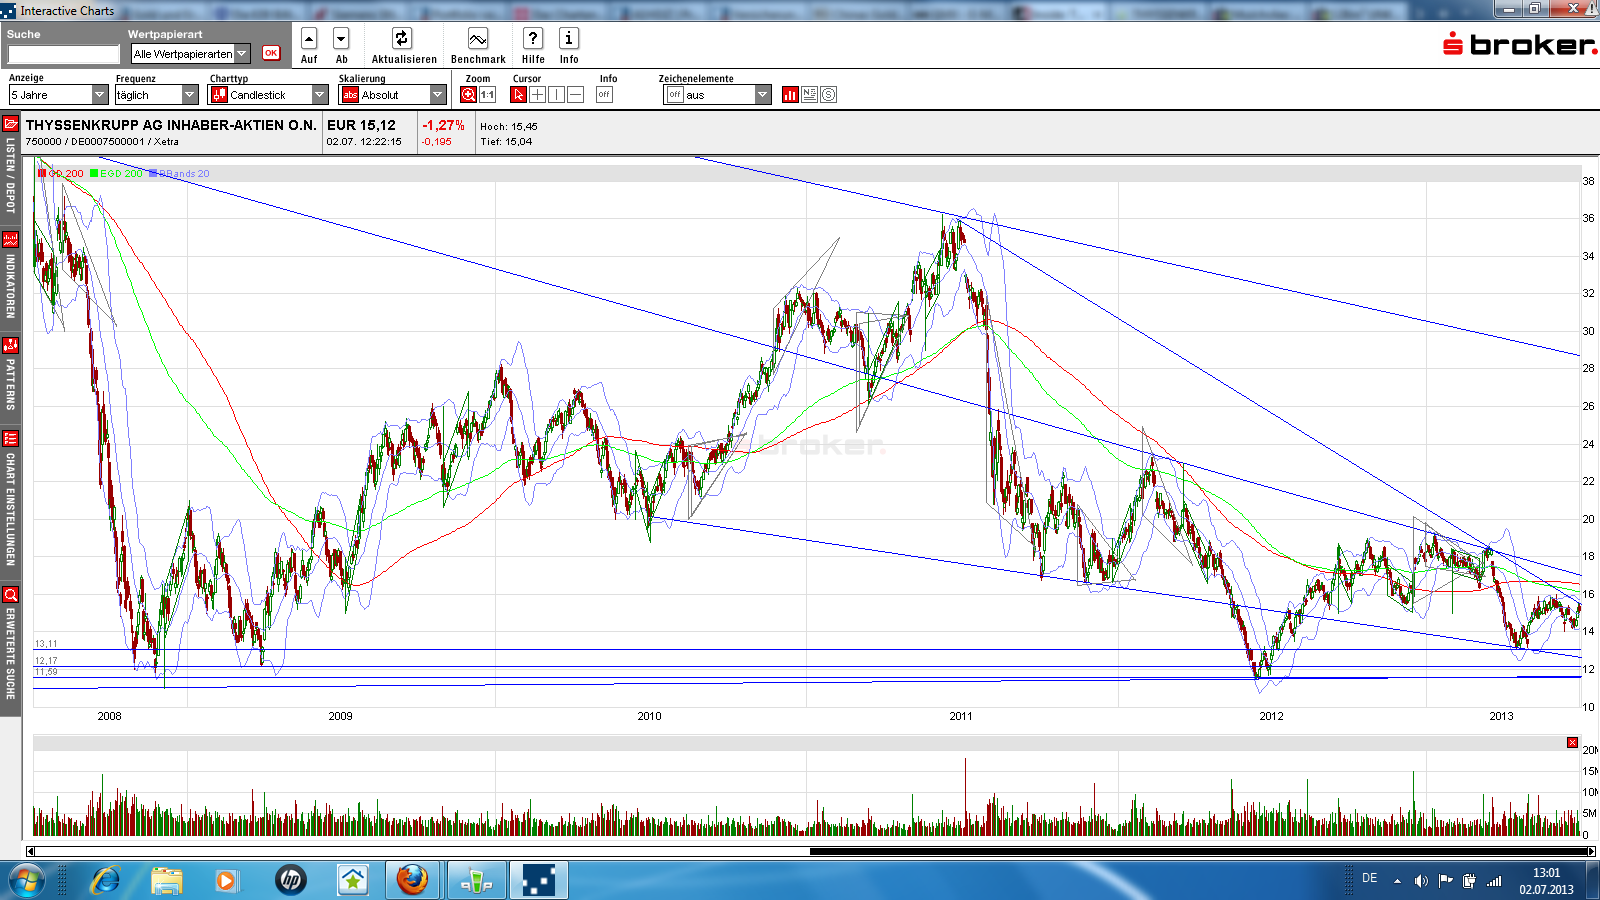Toggle the Info off switch
This screenshot has width=1600, height=900.
[604, 95]
